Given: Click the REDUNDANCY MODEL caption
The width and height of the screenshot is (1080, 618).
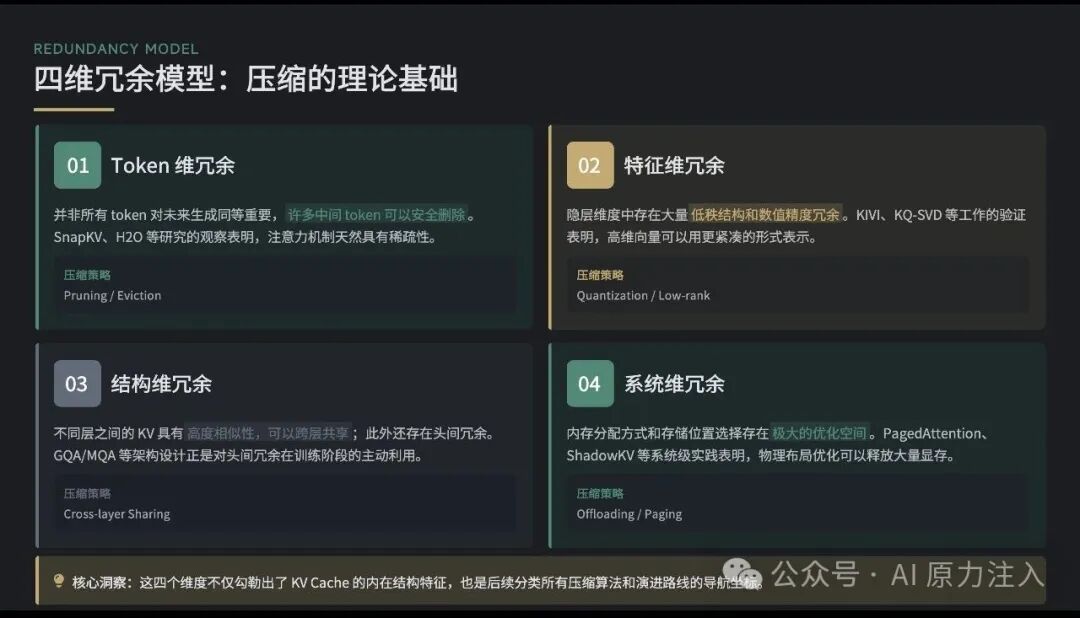Looking at the screenshot, I should [x=116, y=49].
